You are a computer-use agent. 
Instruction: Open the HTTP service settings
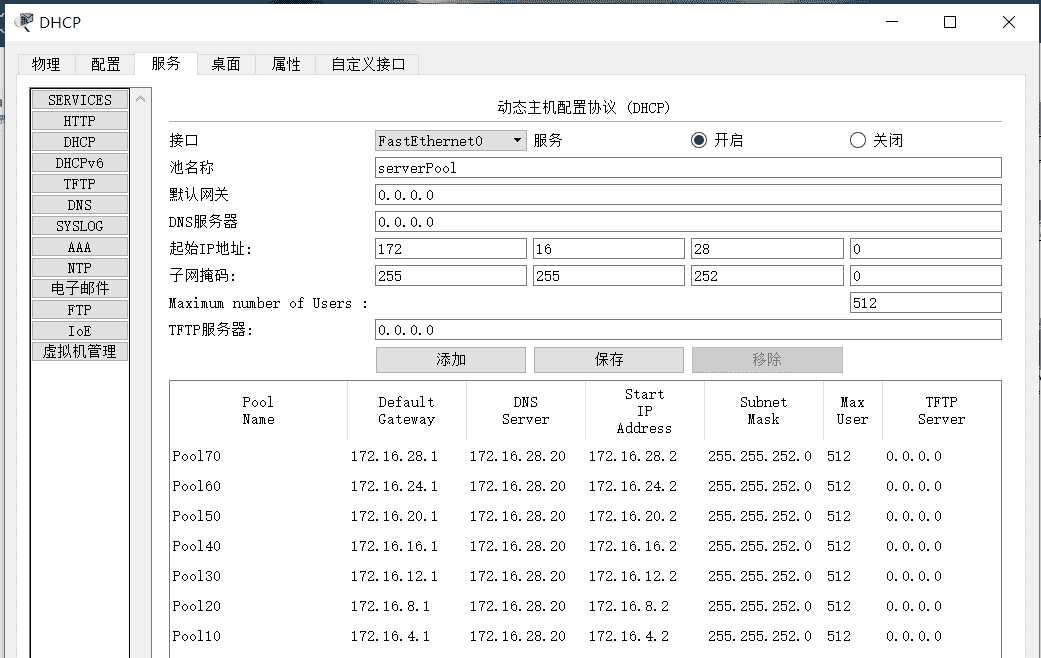click(x=79, y=120)
